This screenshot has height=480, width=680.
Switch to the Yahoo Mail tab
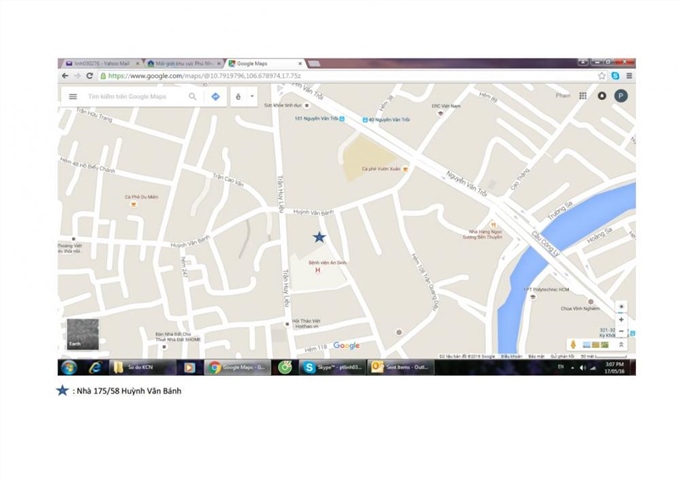coord(100,63)
